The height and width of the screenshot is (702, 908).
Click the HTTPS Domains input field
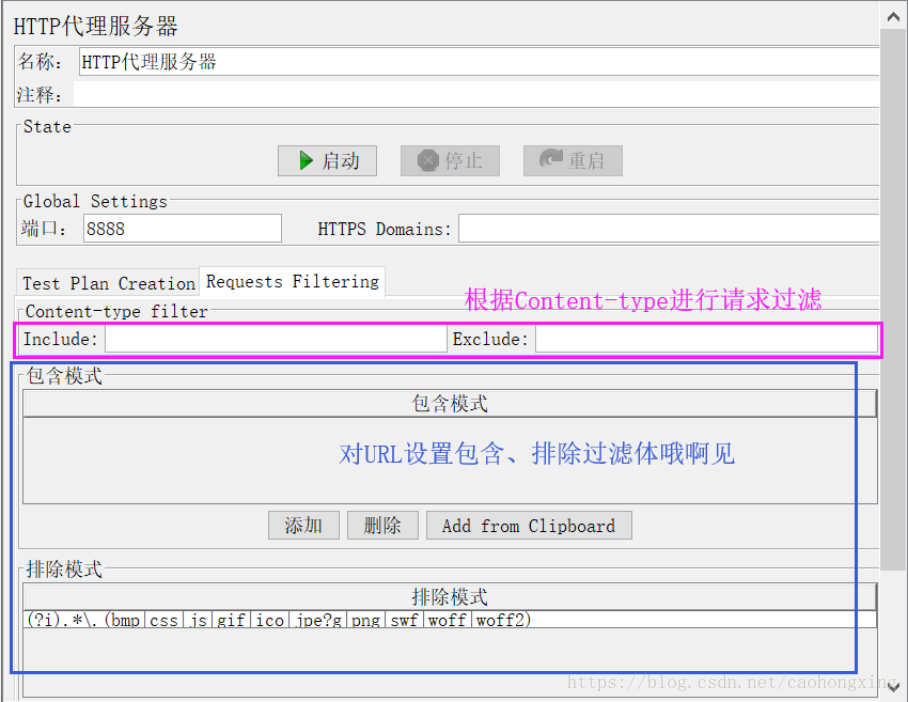pos(669,228)
